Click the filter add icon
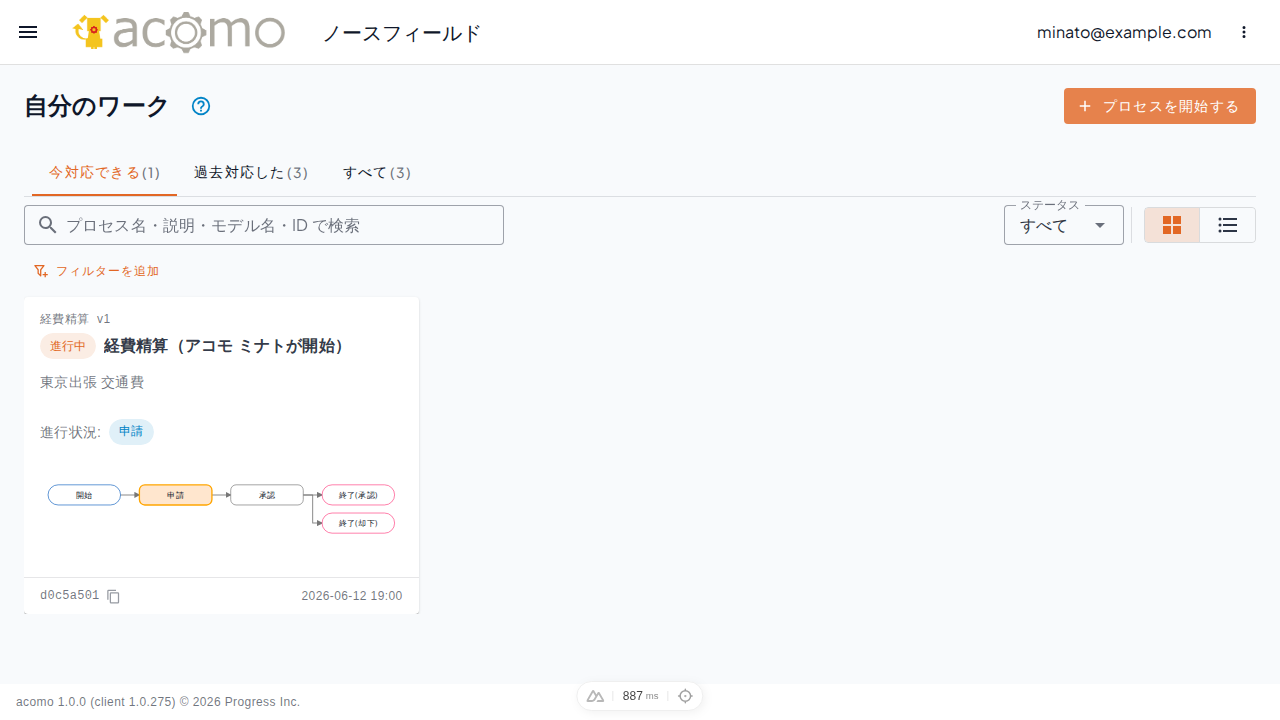 pyautogui.click(x=41, y=271)
